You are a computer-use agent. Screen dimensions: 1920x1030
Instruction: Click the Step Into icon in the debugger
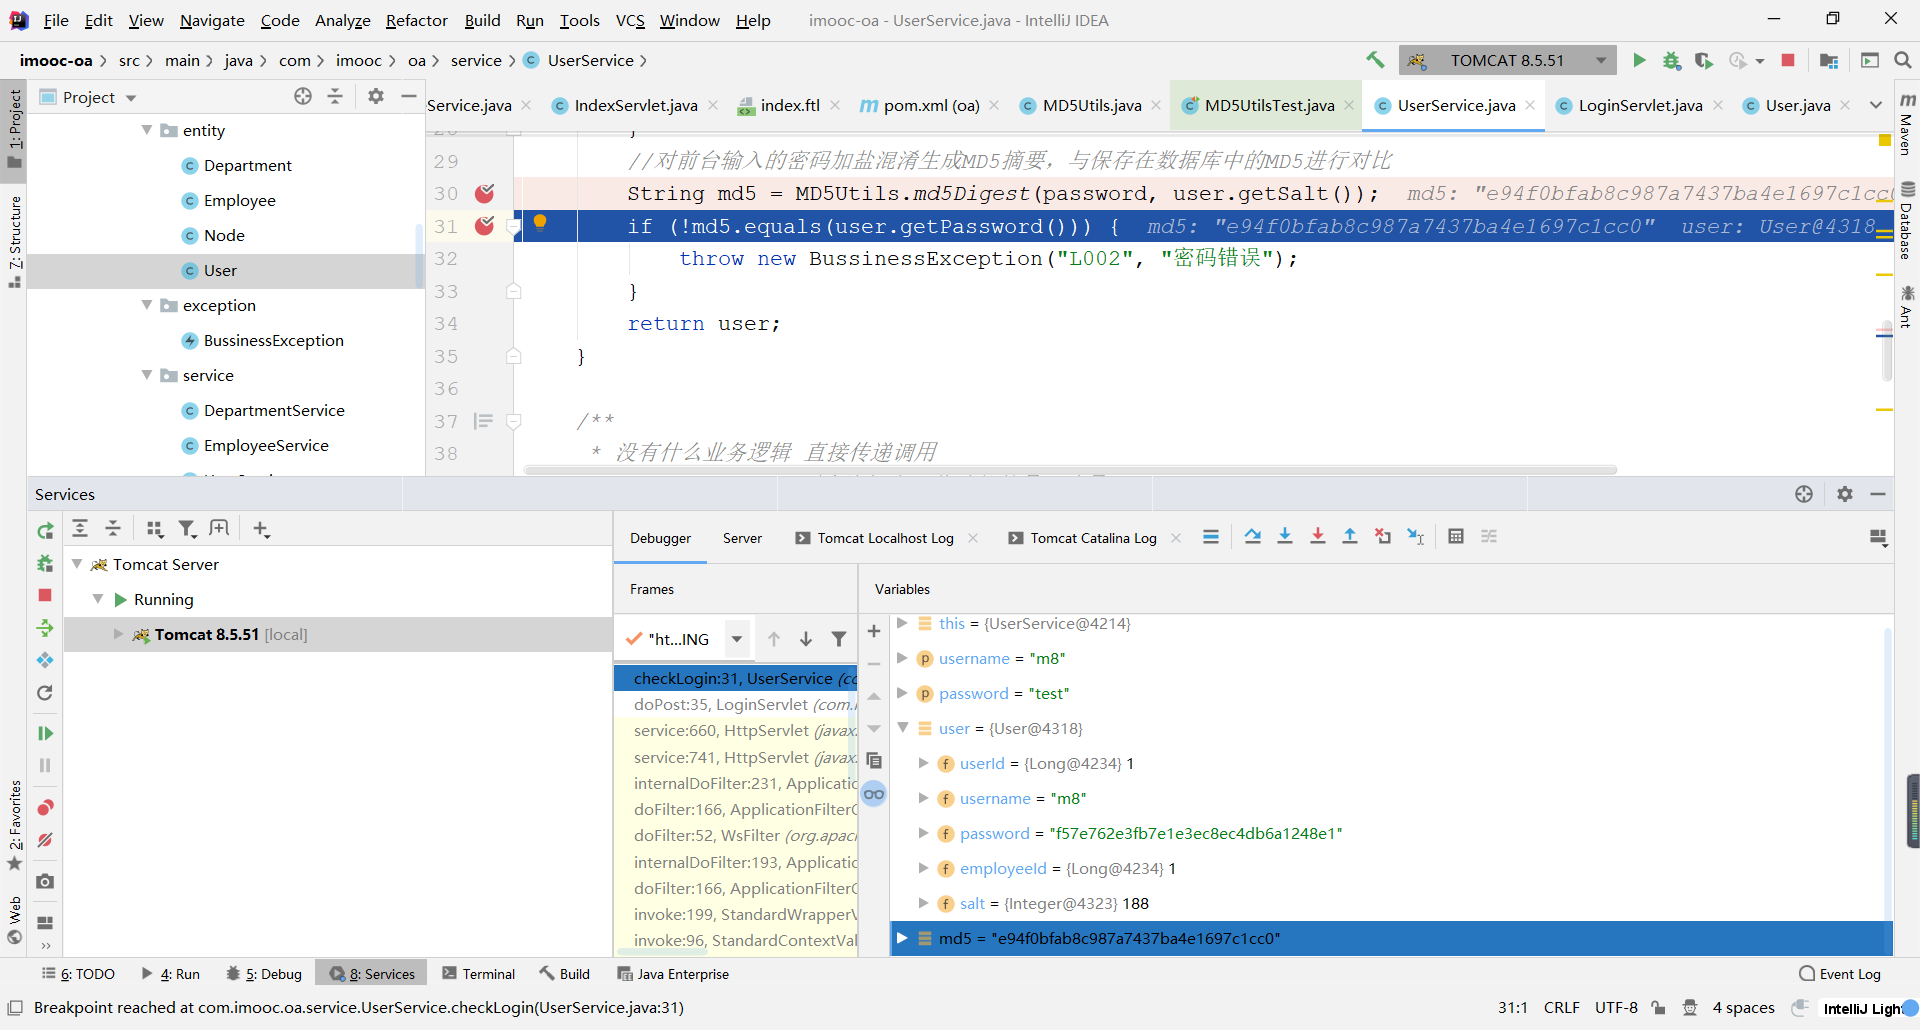(1285, 537)
